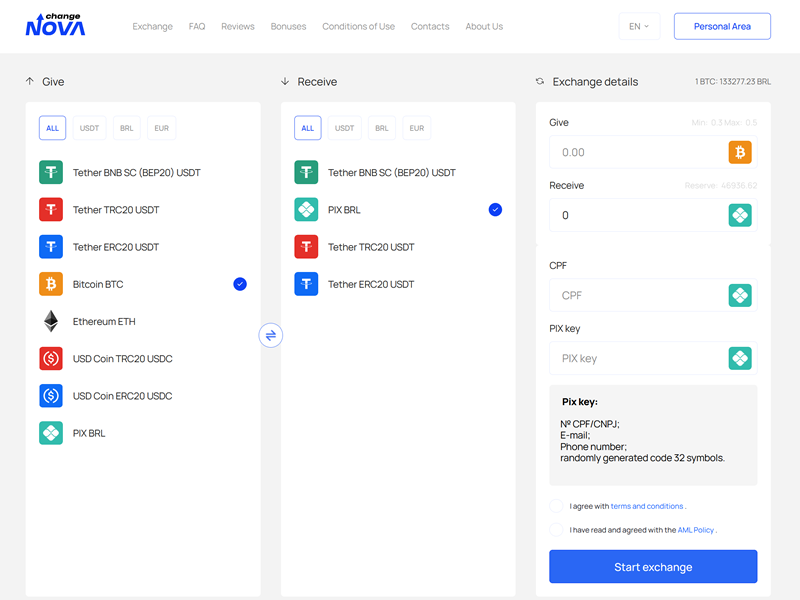Viewport: 800px width, 600px height.
Task: Click the Receive amount input field
Action: pos(653,215)
